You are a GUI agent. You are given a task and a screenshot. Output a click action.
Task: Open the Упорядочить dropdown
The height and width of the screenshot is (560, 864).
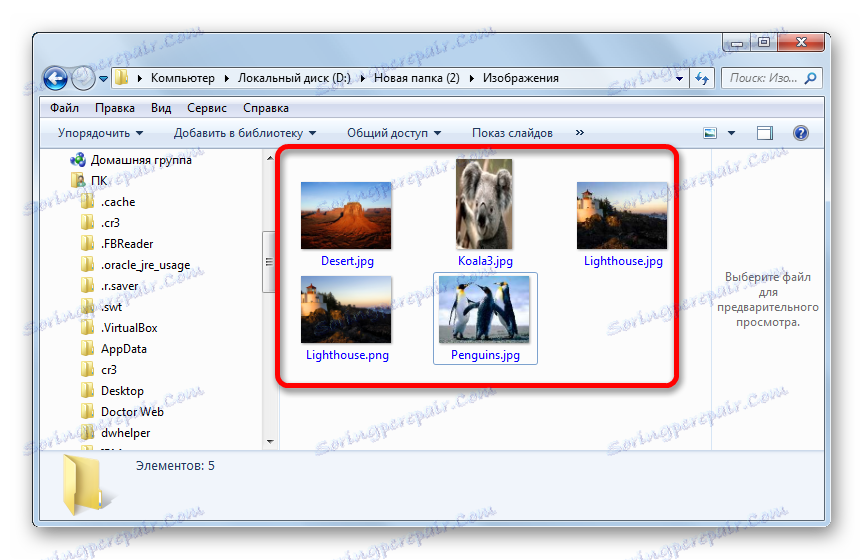coord(100,133)
